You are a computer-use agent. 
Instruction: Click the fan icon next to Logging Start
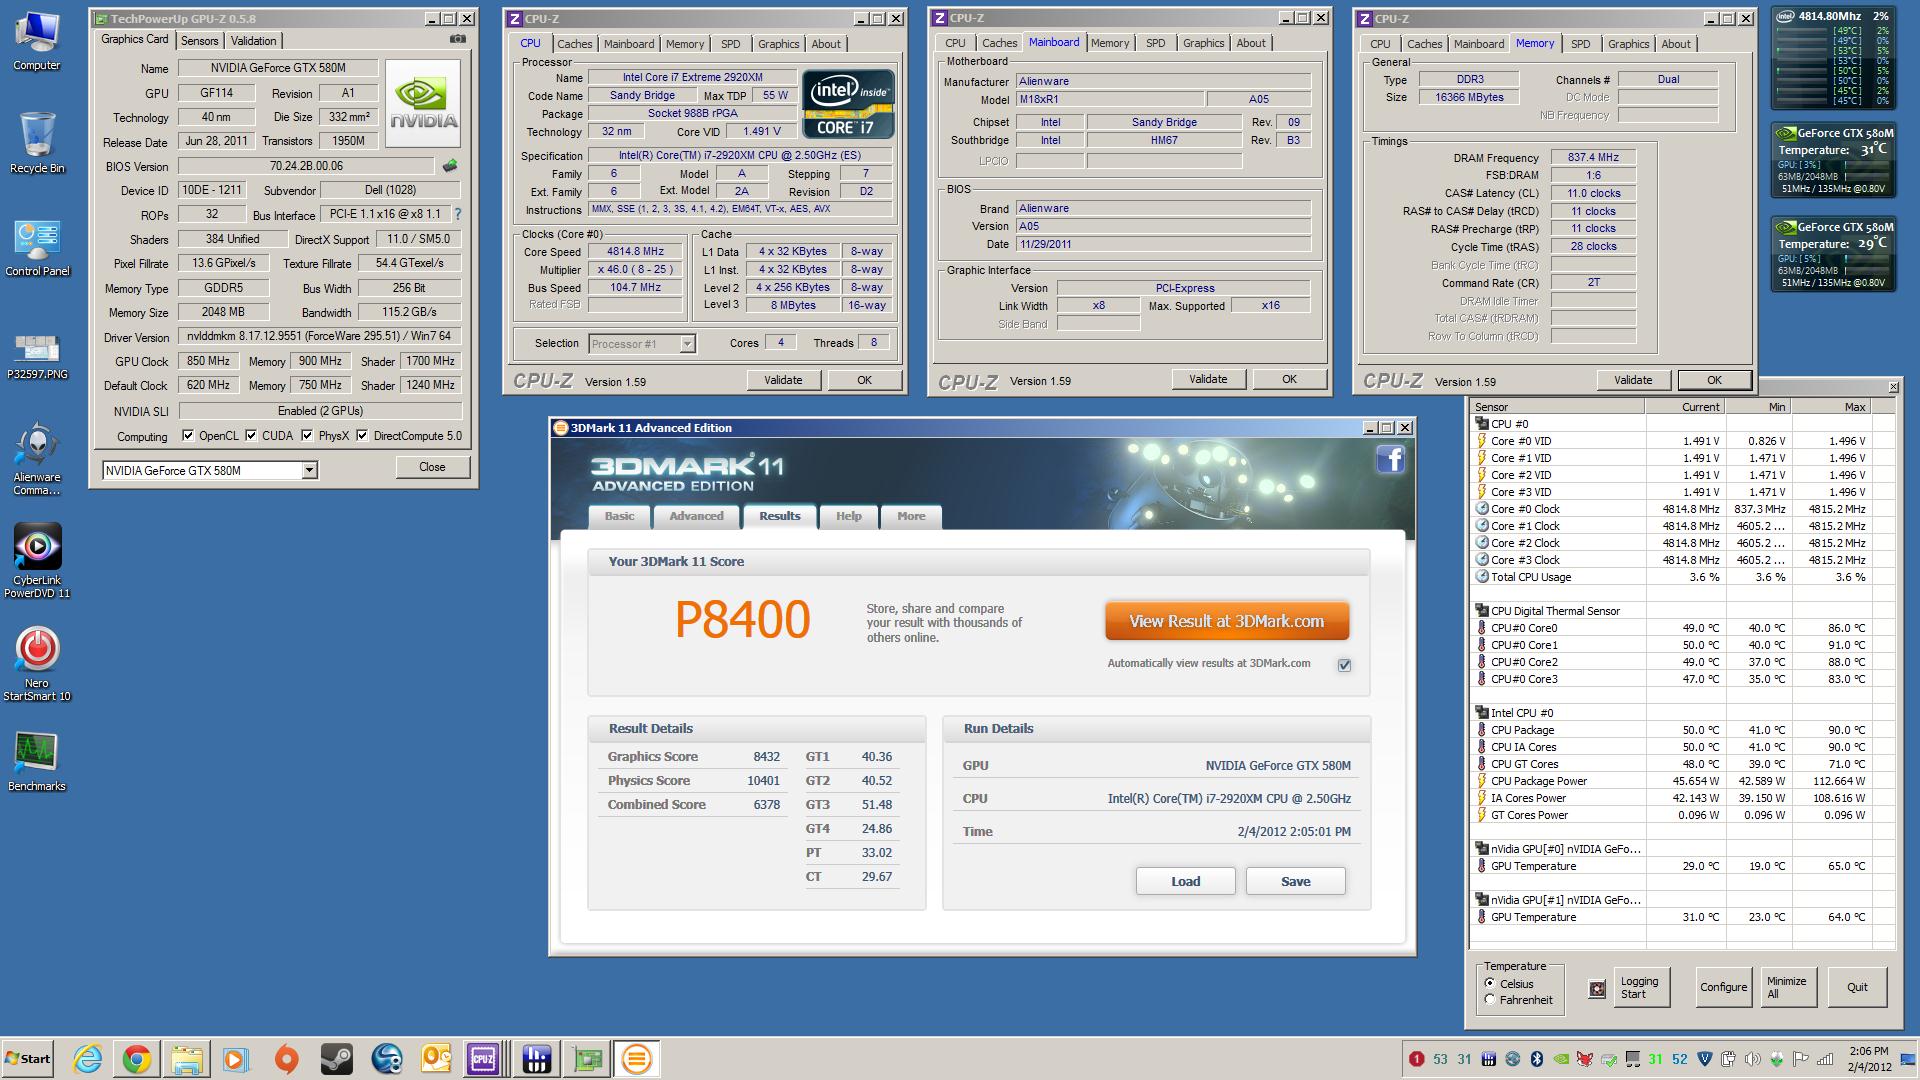(x=1597, y=988)
